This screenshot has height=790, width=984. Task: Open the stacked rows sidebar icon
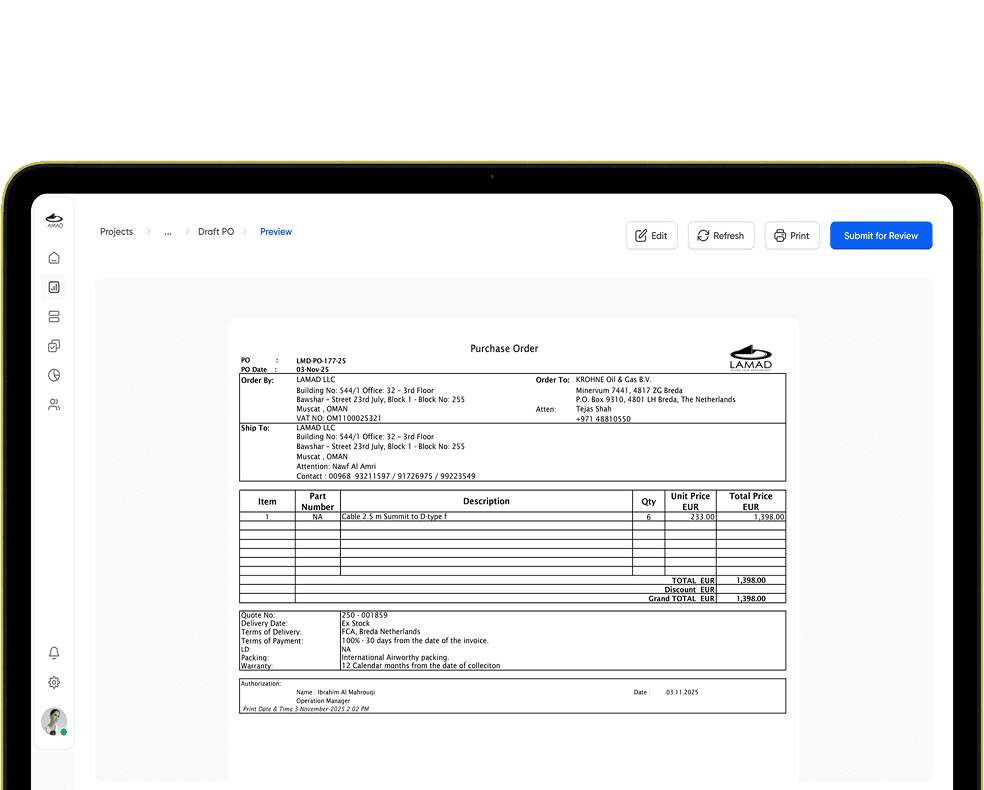(54, 317)
